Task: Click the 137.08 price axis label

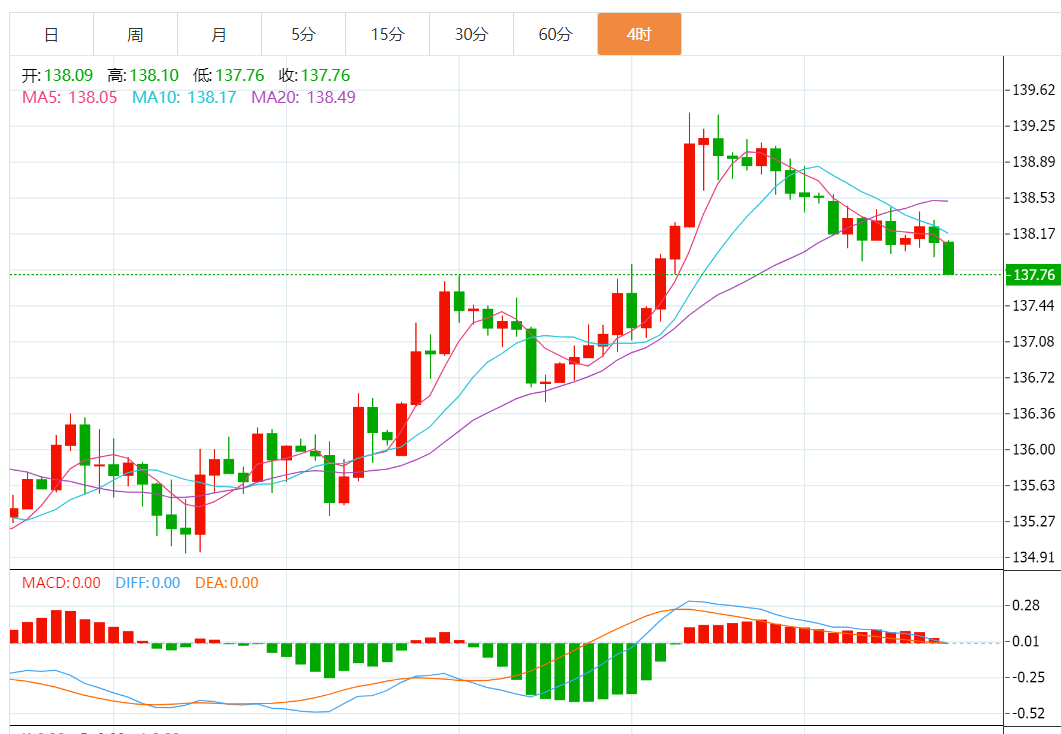Action: [1033, 342]
